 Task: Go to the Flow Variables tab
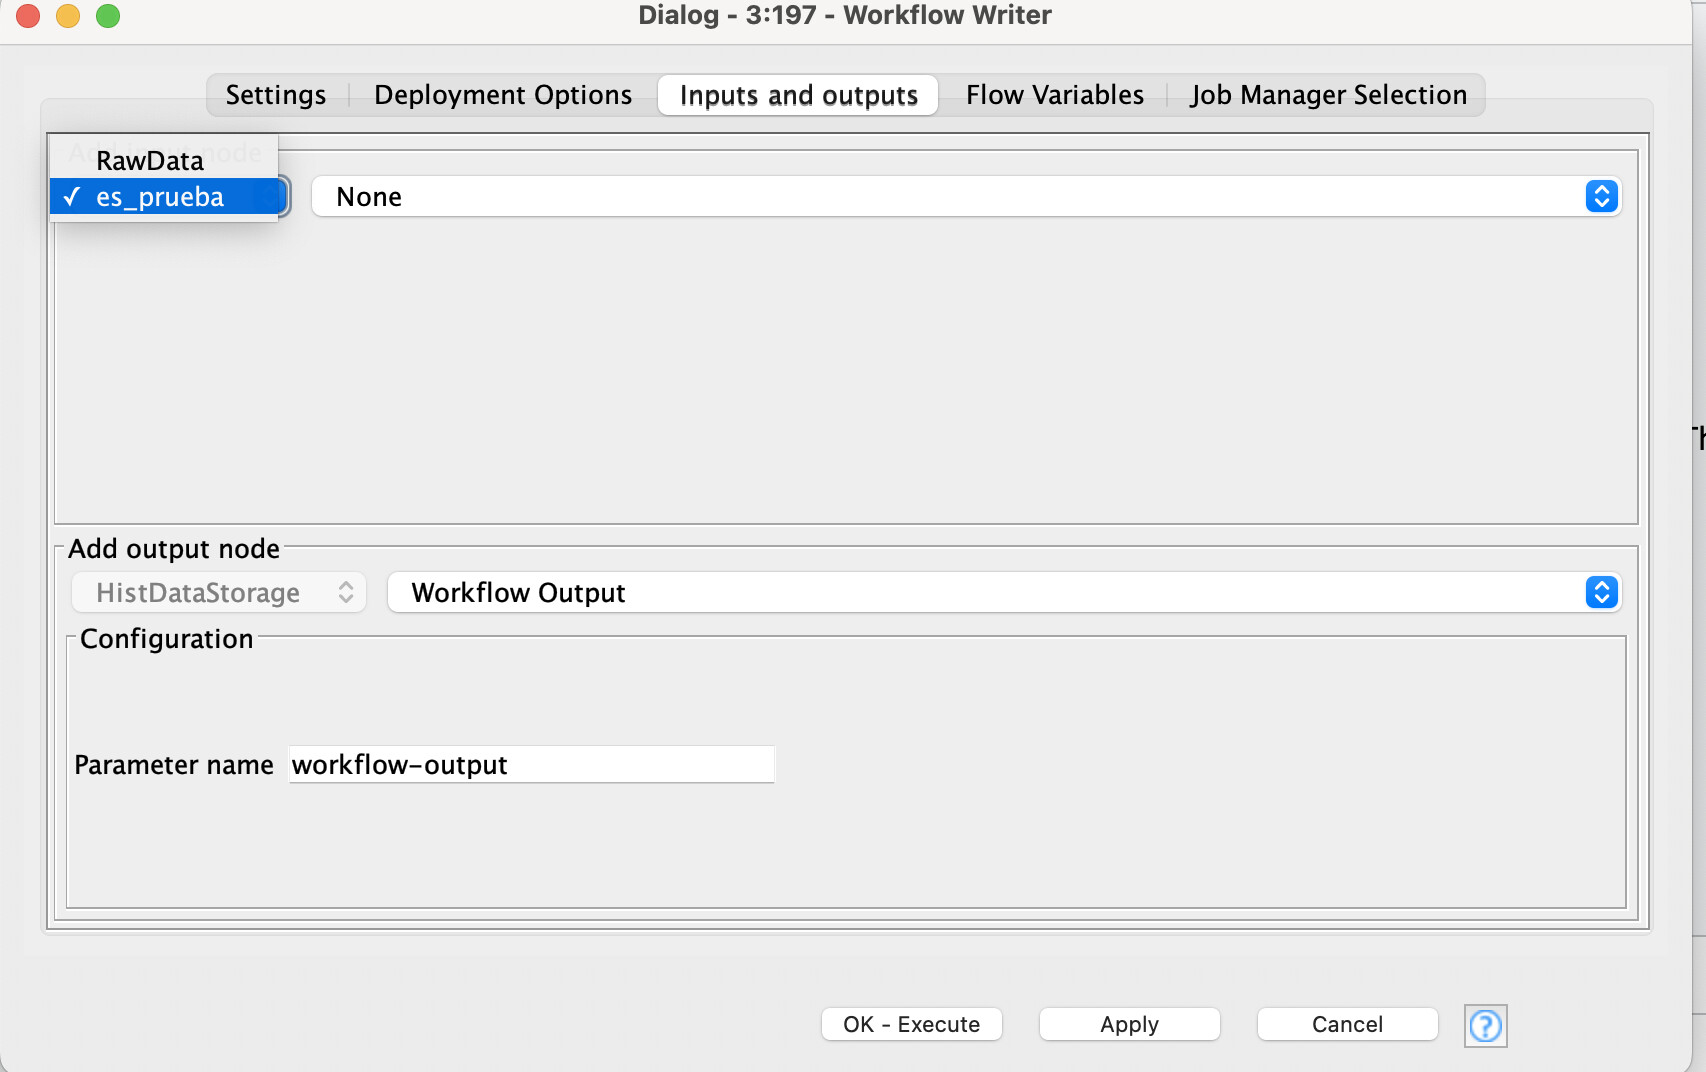click(1054, 95)
